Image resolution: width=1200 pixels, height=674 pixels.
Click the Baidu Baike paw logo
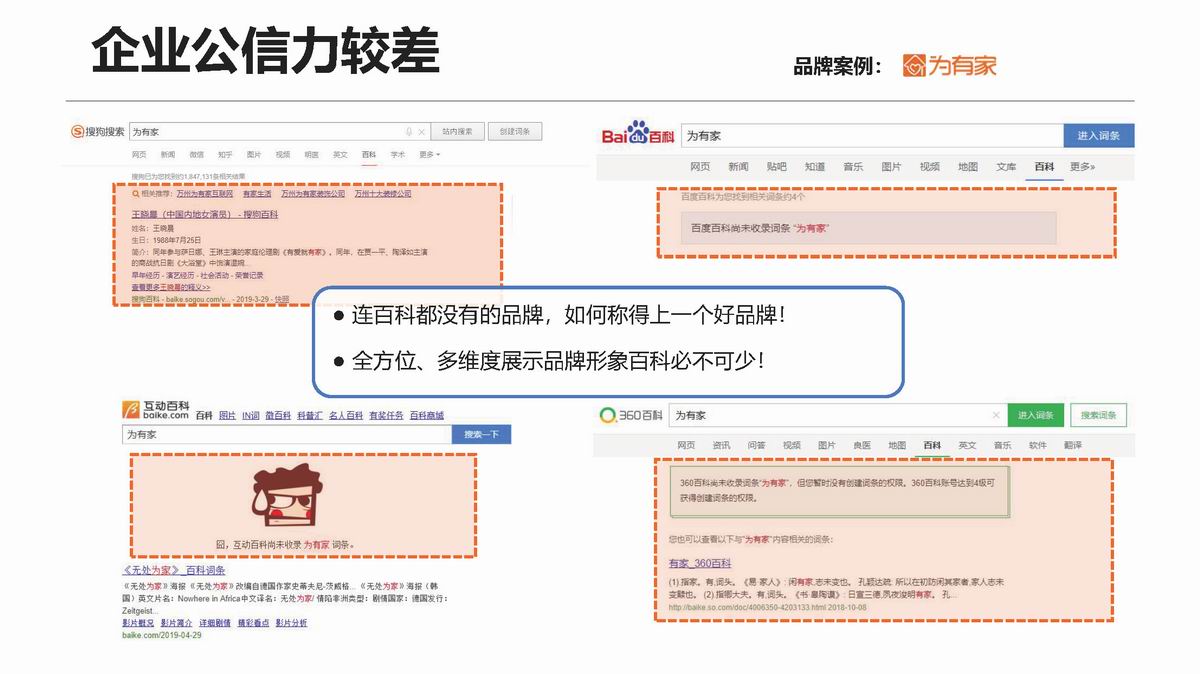638,134
